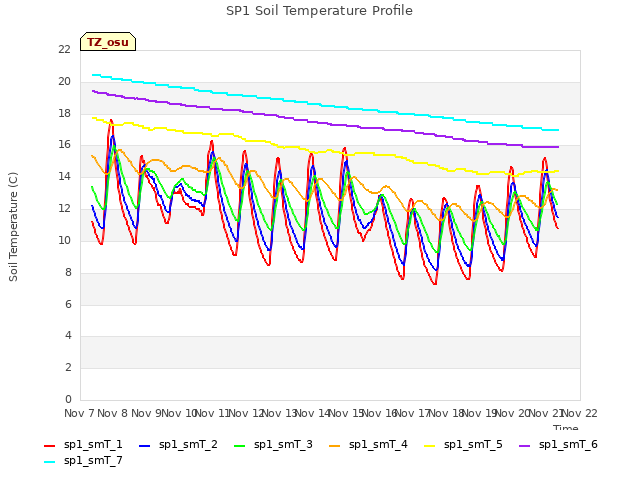Click the TZ_osu annotation label

click(108, 42)
